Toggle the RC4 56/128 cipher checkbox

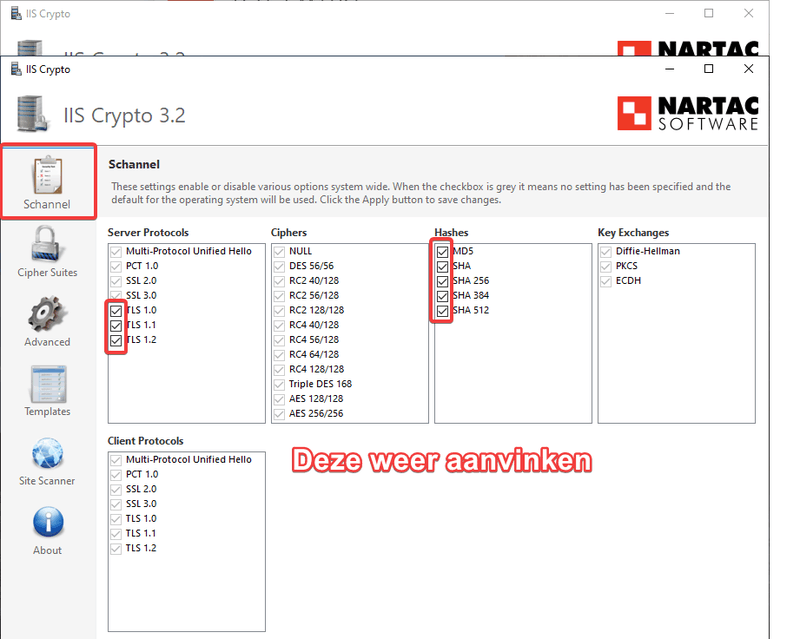(x=279, y=340)
